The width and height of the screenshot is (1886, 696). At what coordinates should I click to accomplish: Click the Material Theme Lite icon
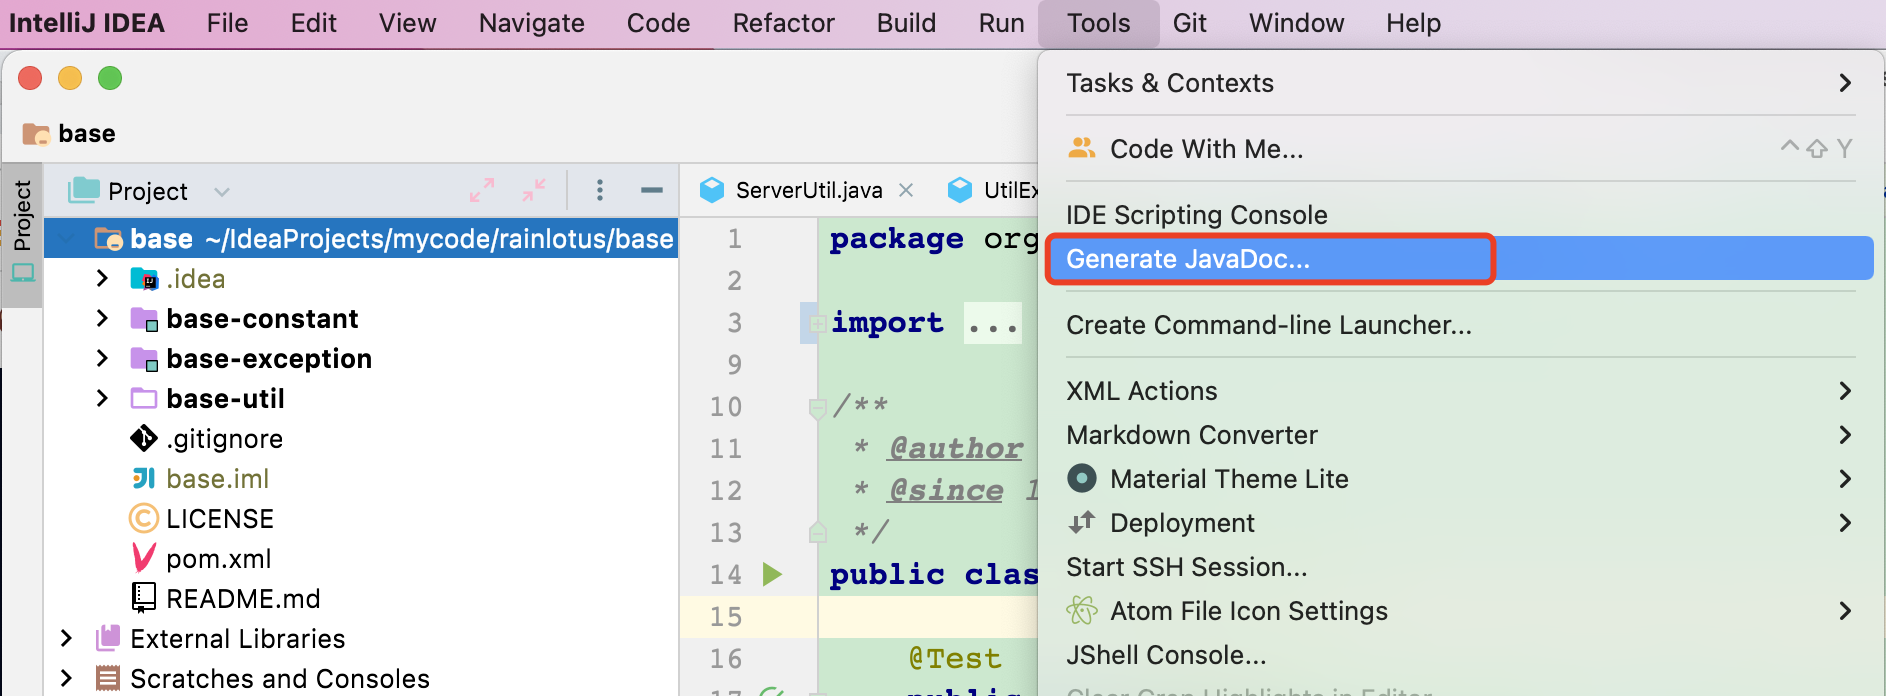click(x=1082, y=478)
